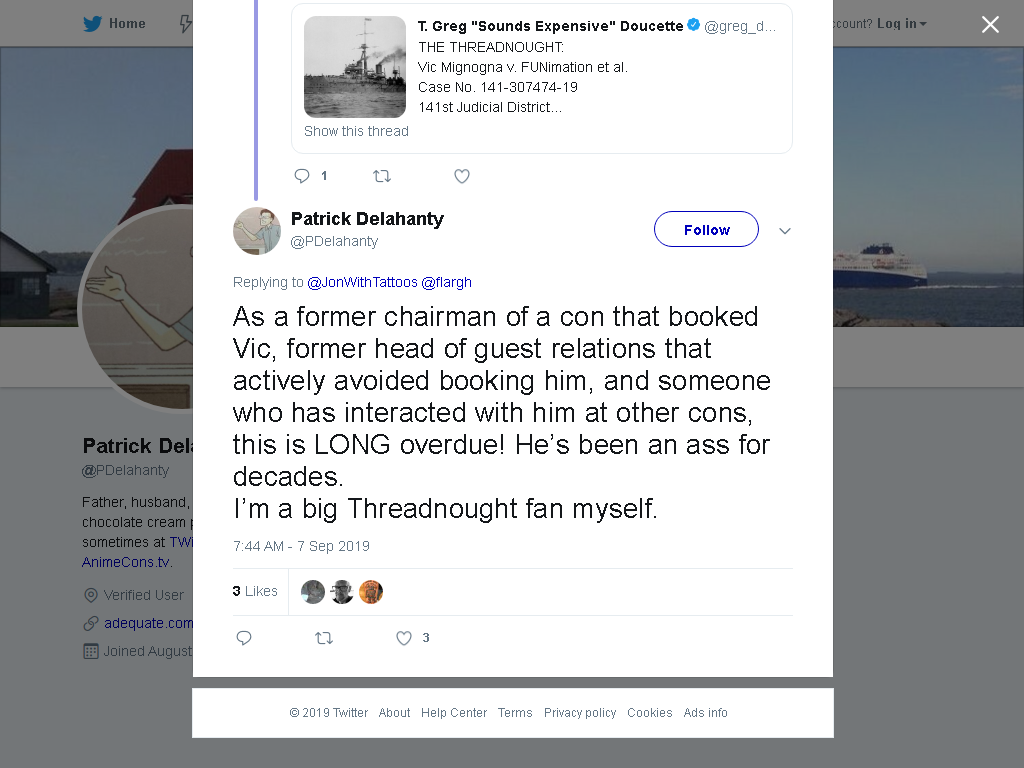Open the @flargh mention link
The width and height of the screenshot is (1024, 768).
(x=446, y=282)
